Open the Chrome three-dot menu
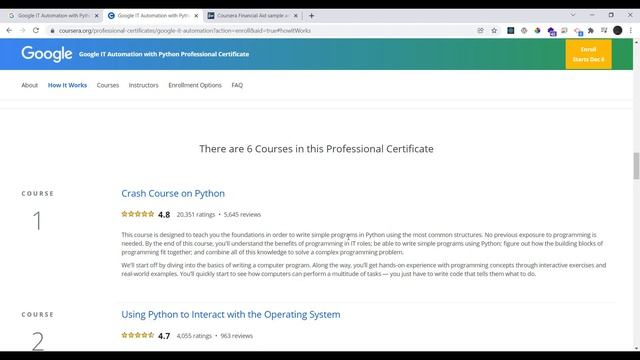The width and height of the screenshot is (640, 360). [631, 31]
